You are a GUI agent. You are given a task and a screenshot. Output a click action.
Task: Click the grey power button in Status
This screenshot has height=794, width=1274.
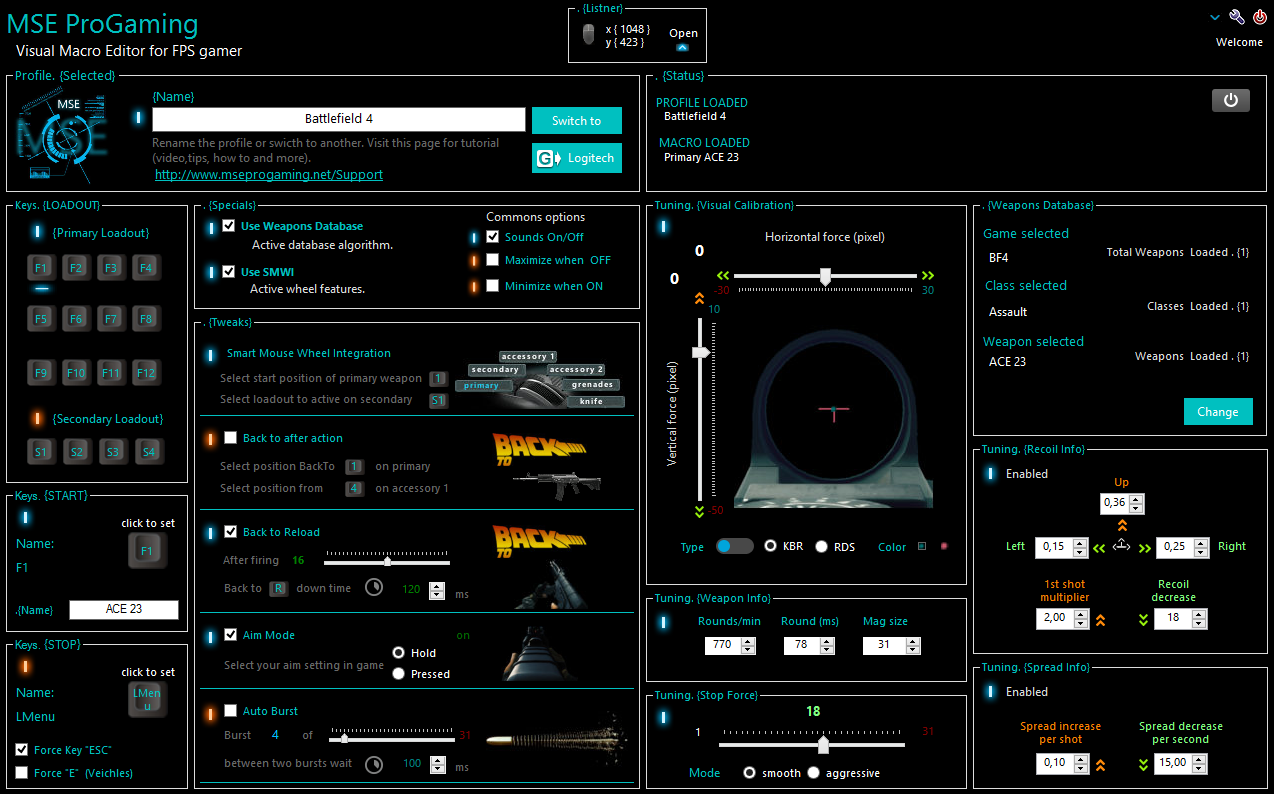tap(1231, 100)
